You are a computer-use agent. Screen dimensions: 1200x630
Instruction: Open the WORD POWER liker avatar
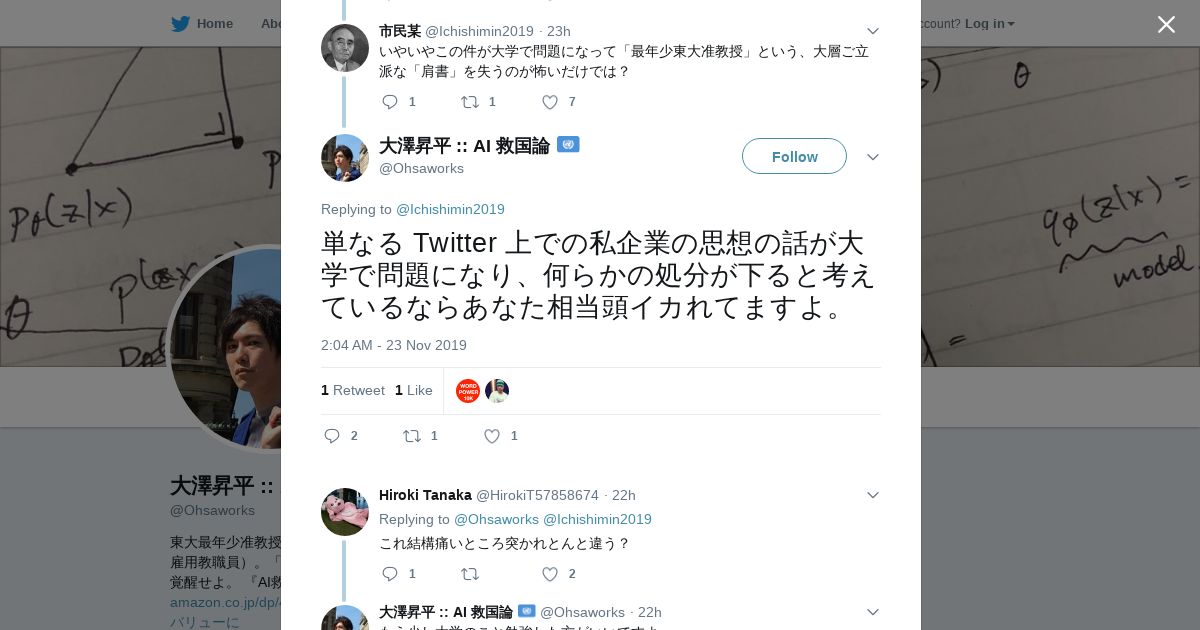(x=468, y=391)
